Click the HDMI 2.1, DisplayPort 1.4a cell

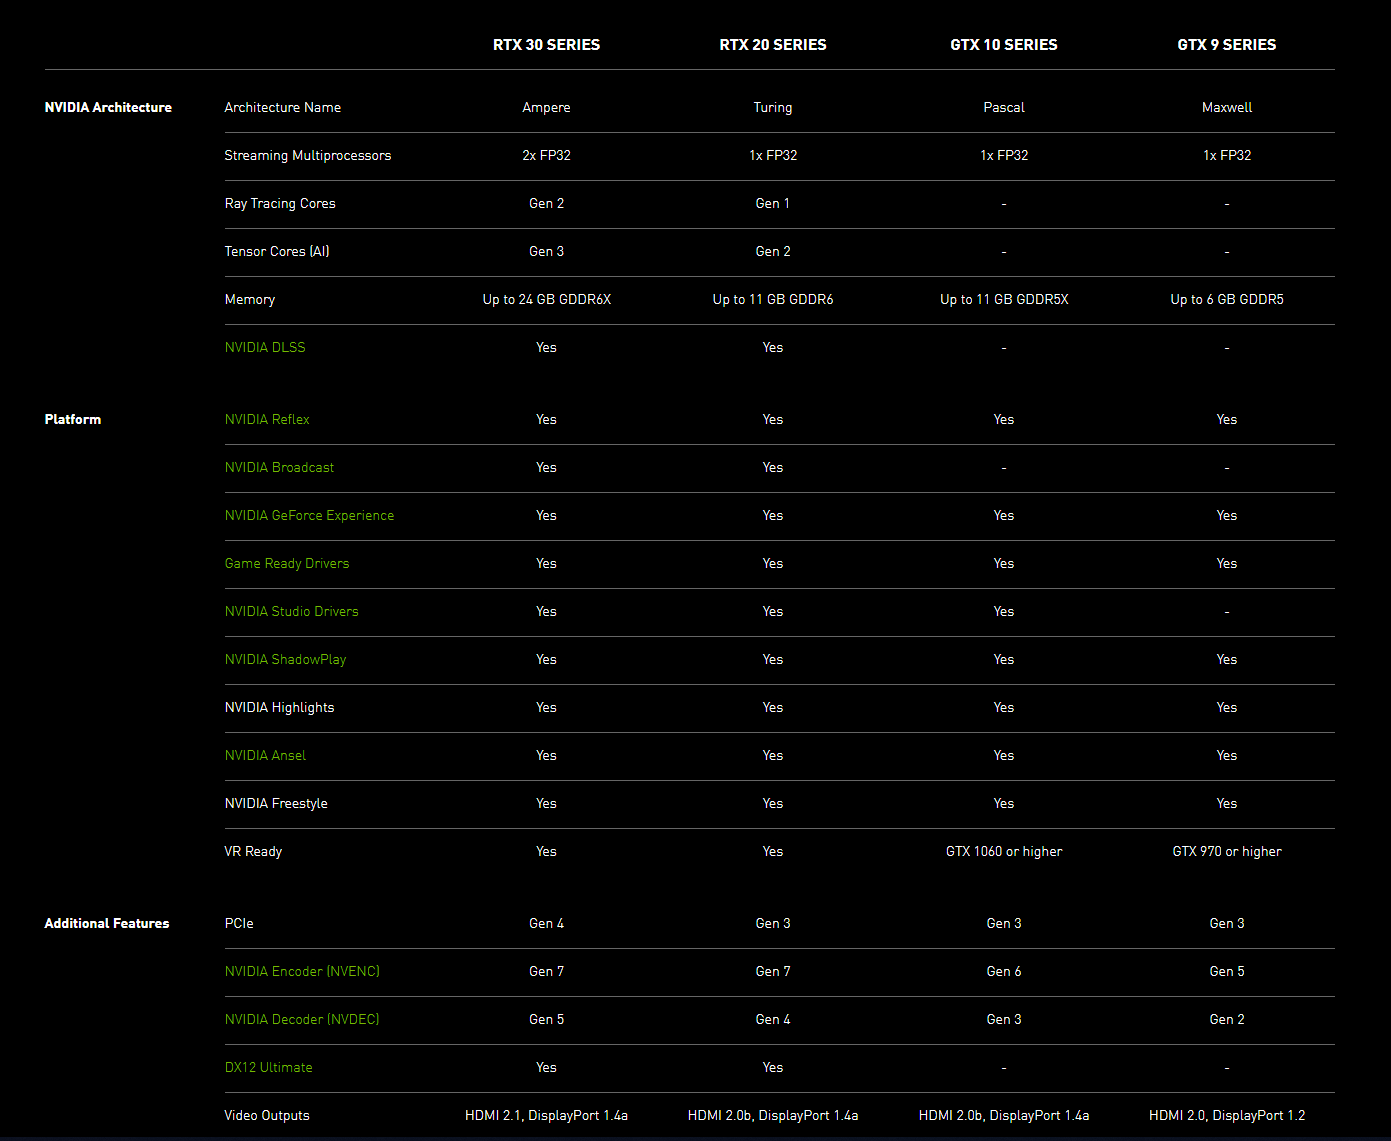point(546,1115)
